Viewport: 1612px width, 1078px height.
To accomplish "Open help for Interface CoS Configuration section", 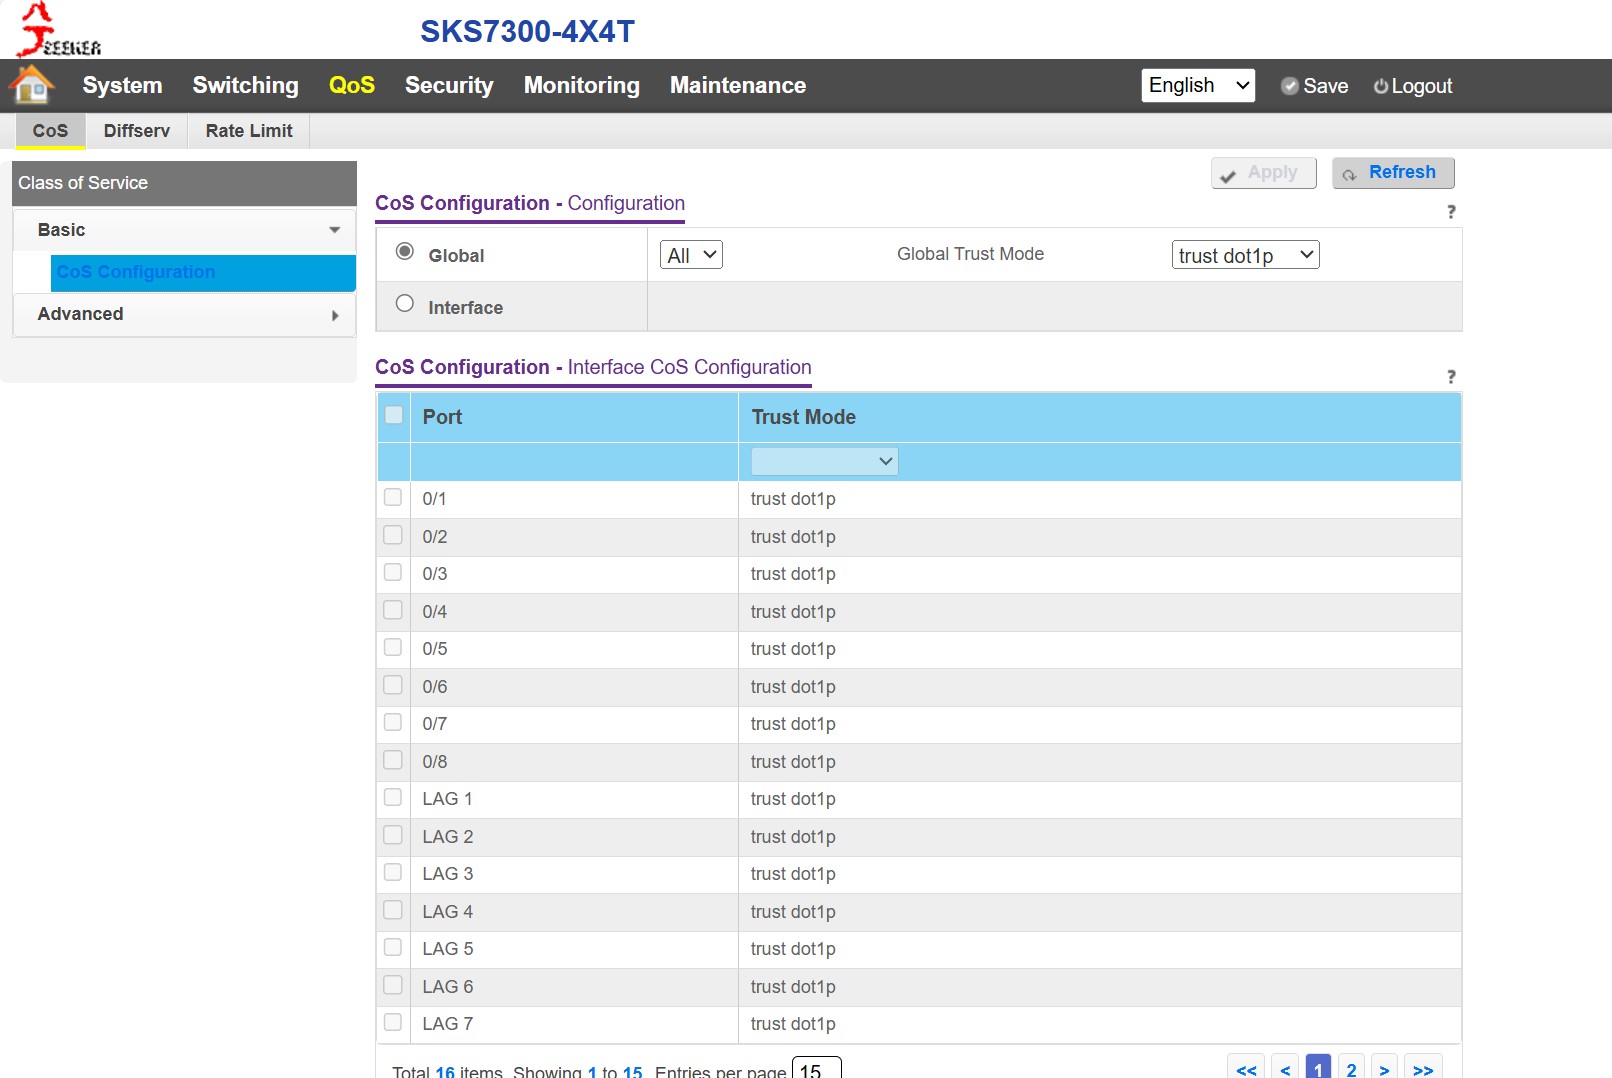I will coord(1451,377).
